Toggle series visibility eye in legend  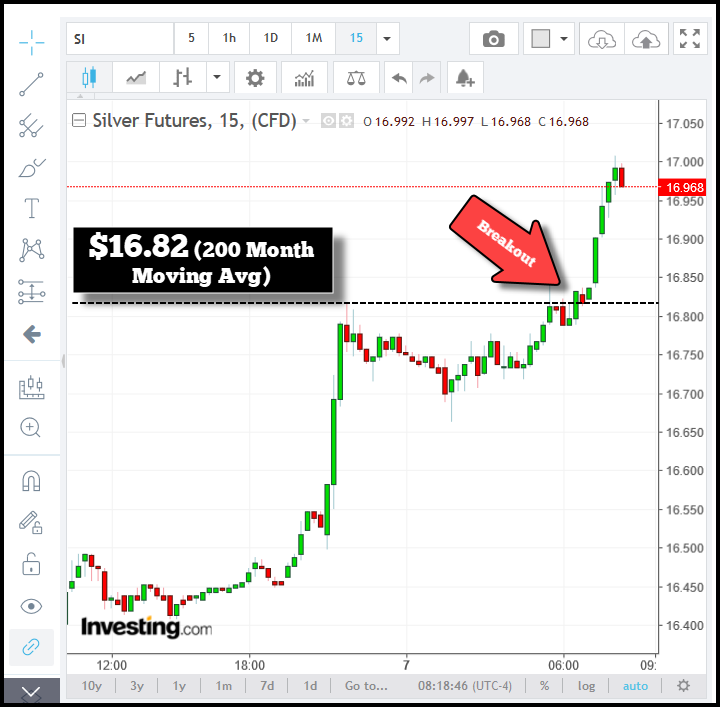pyautogui.click(x=328, y=121)
